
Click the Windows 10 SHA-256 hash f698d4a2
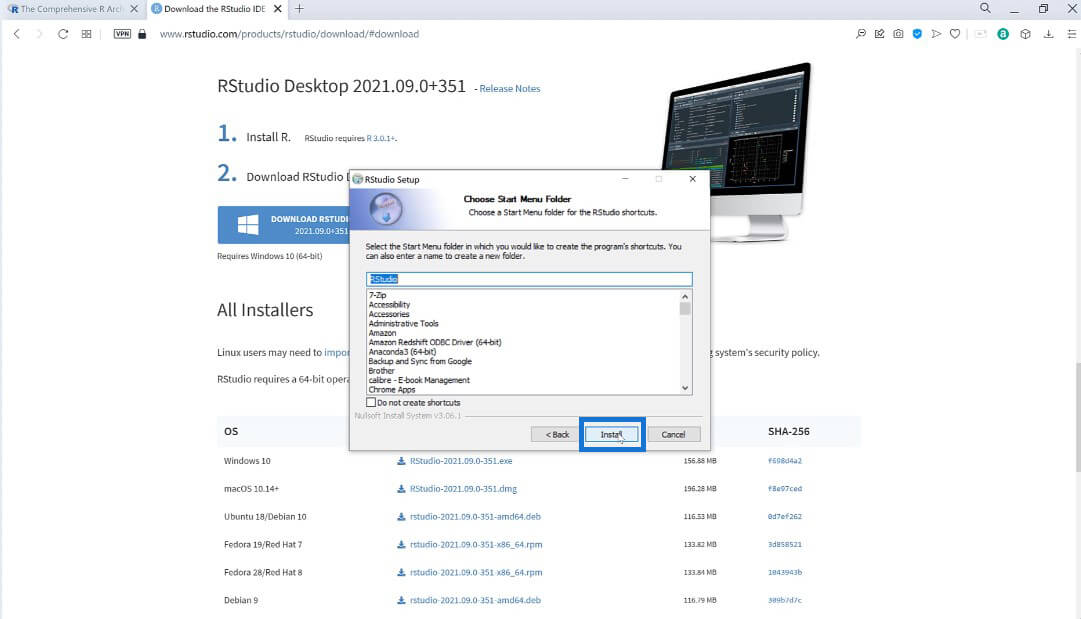point(785,461)
